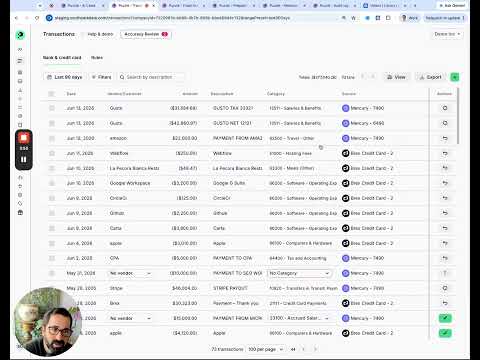Click the undo action icon in the CircleCI row

(445, 198)
